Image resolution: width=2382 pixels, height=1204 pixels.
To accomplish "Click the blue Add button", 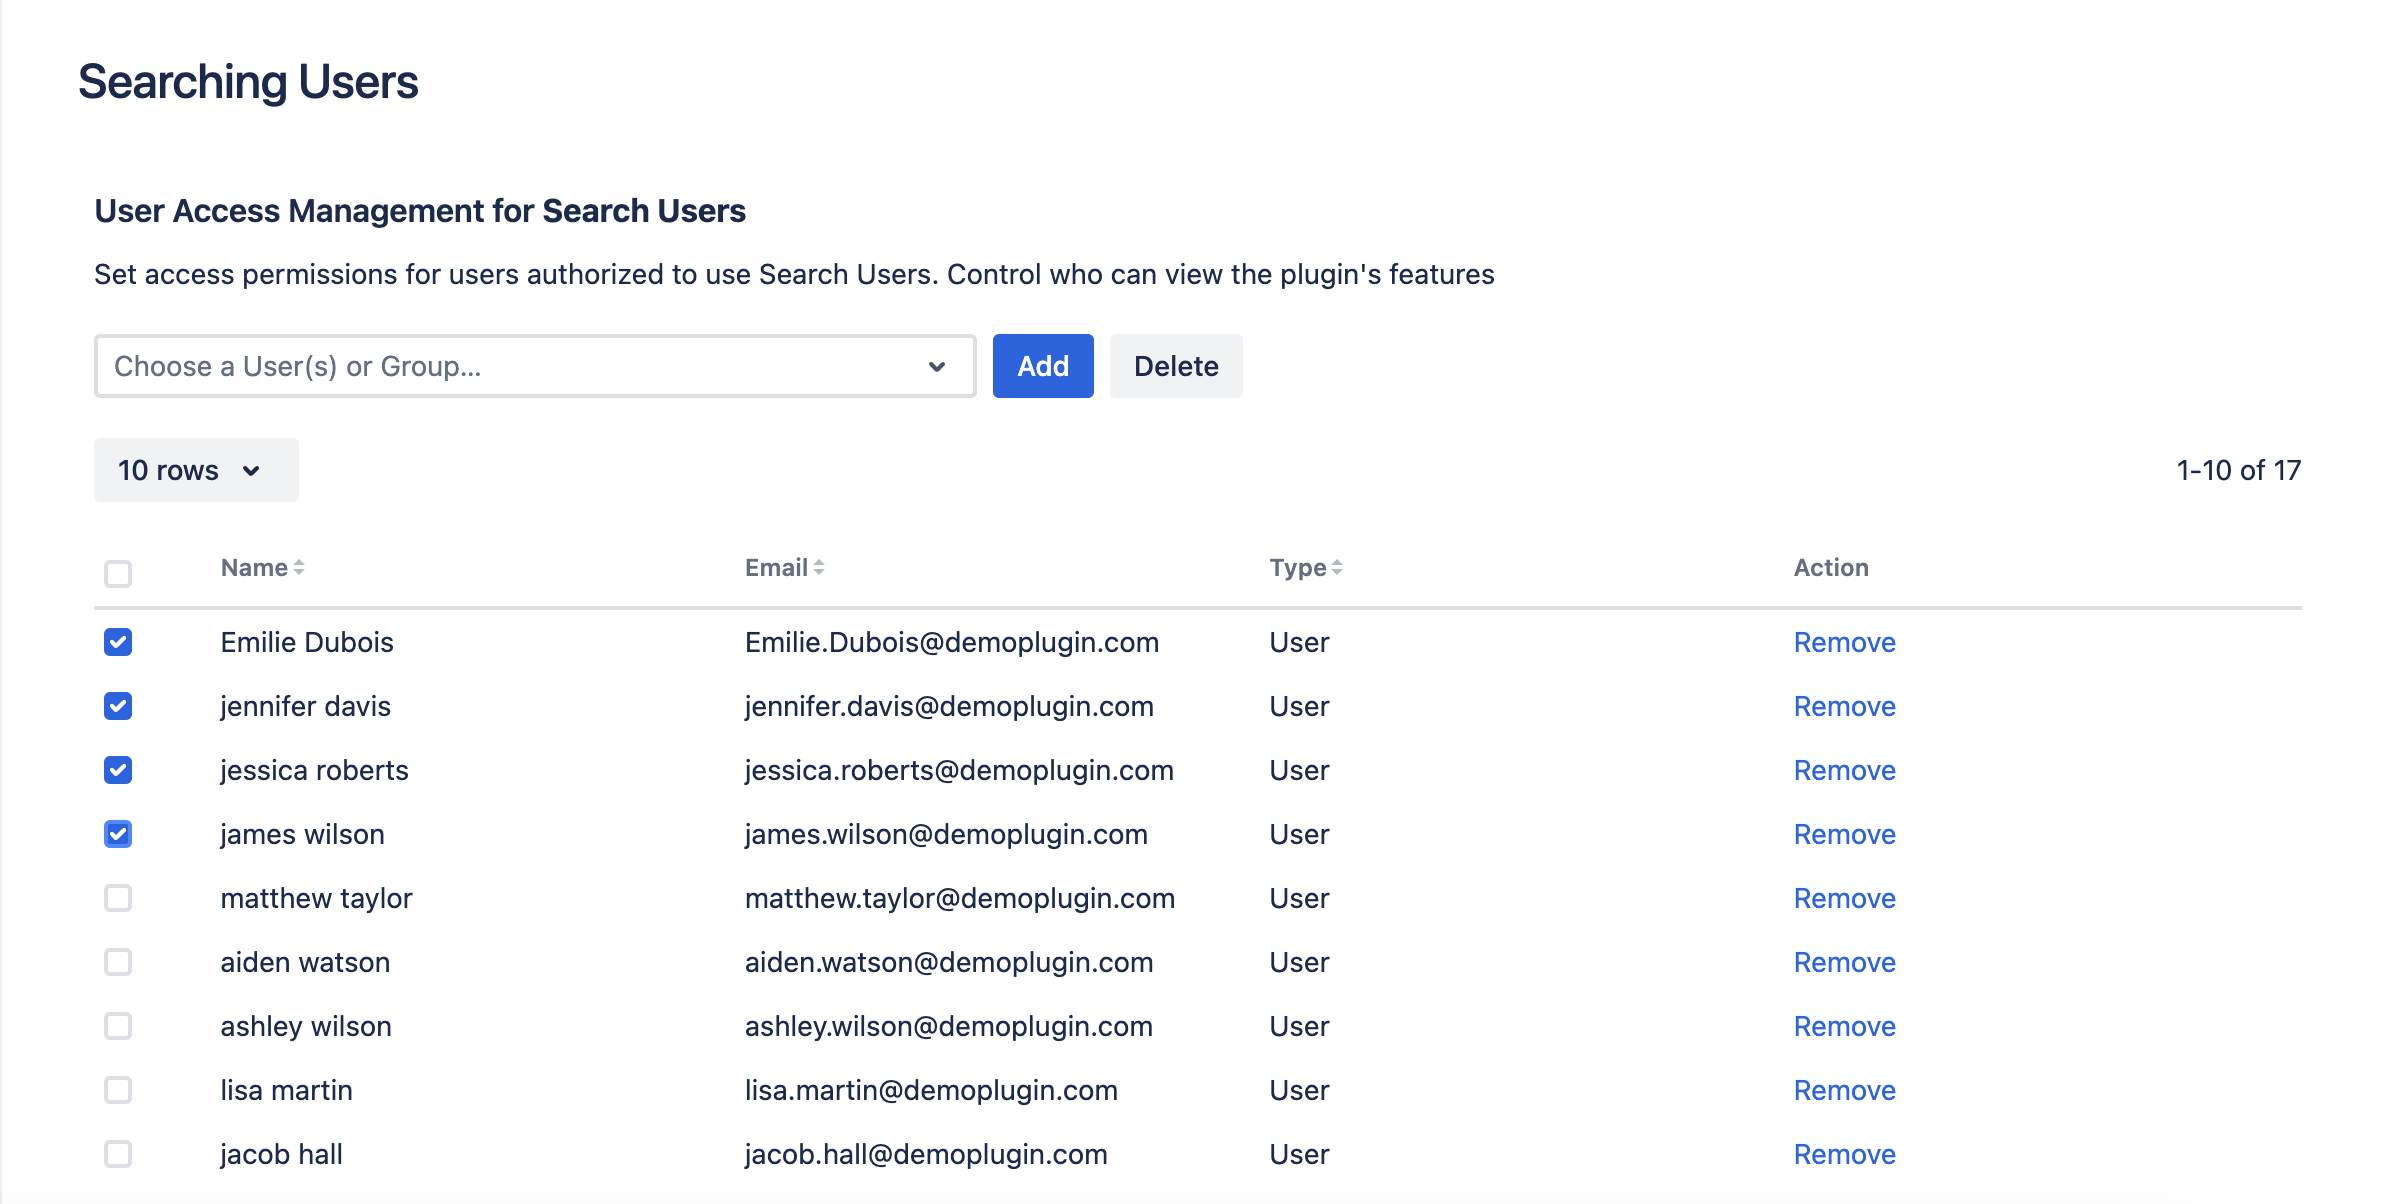I will [x=1042, y=366].
